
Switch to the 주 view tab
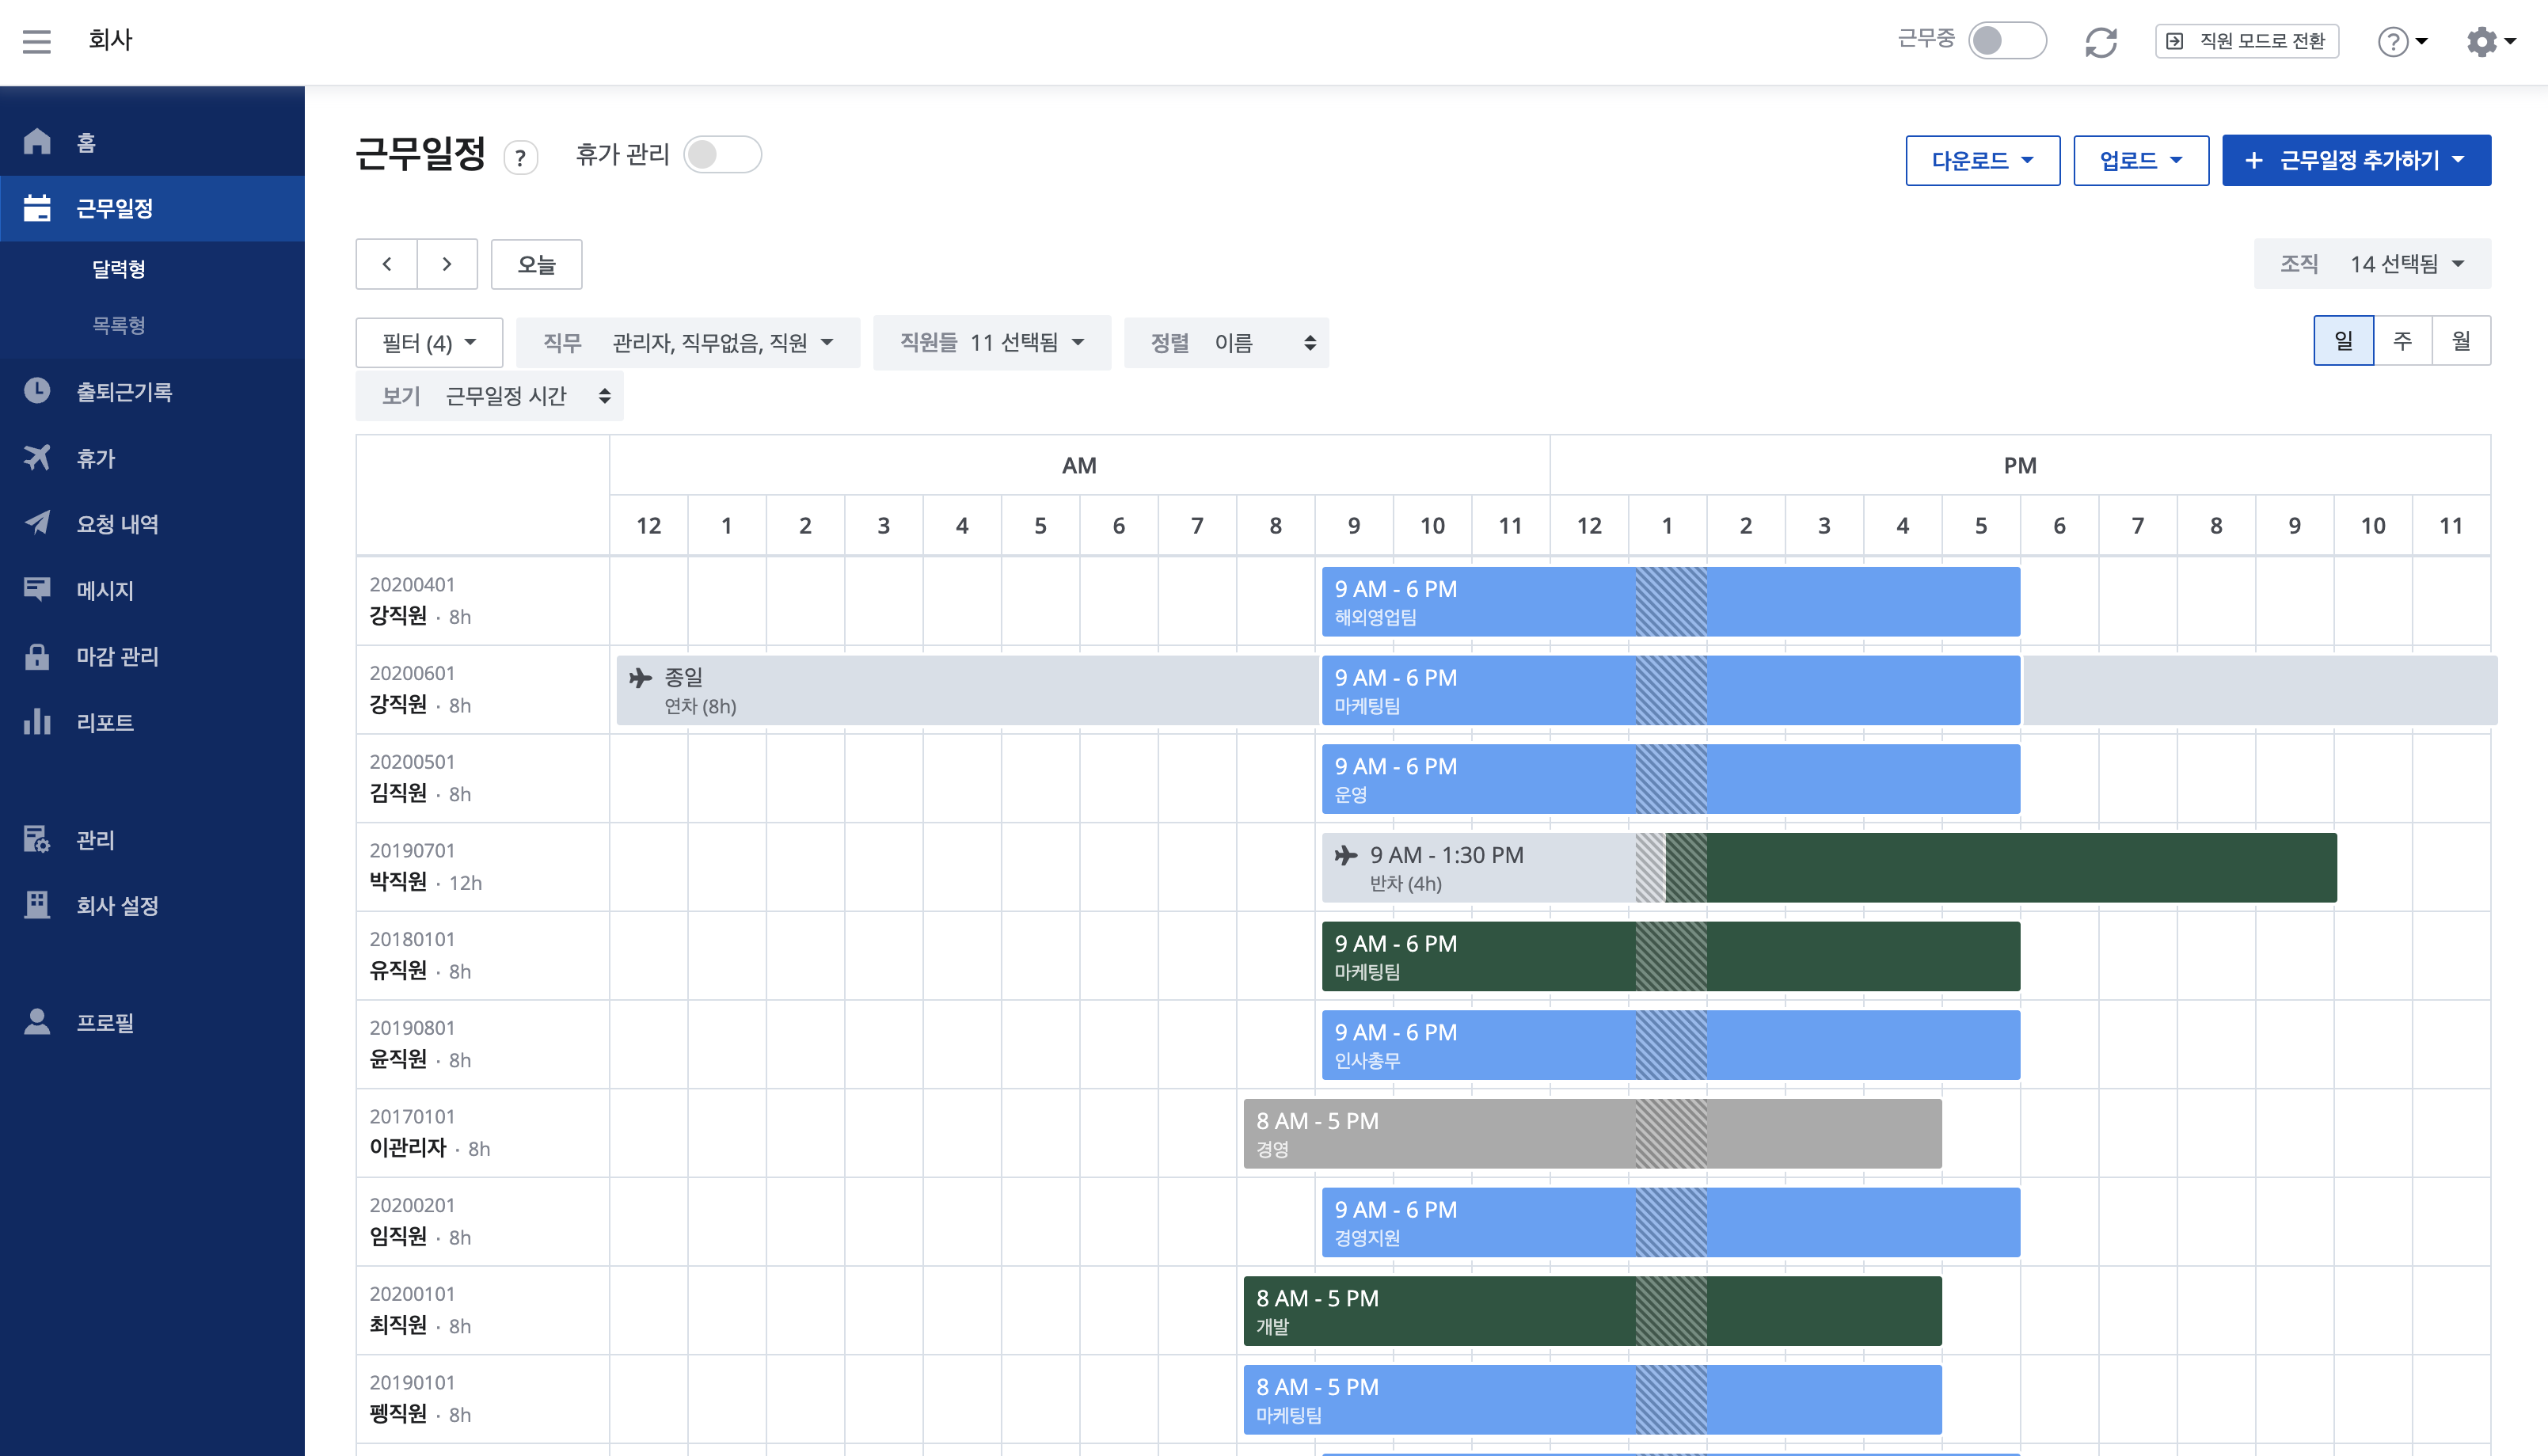click(2403, 340)
